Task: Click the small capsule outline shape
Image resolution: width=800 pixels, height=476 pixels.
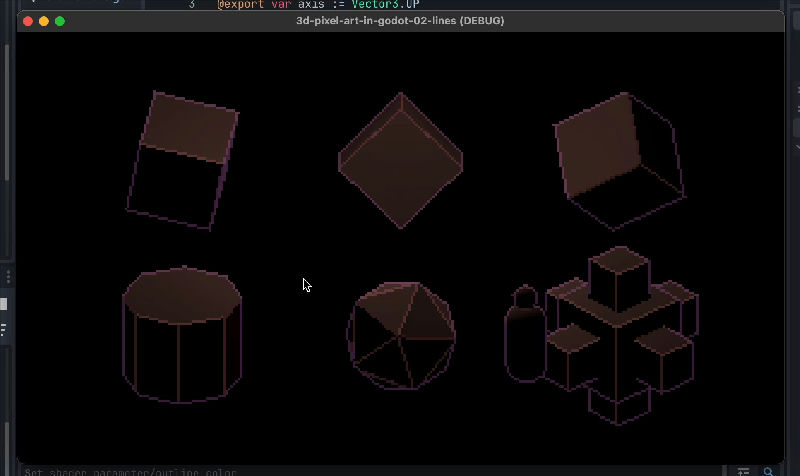Action: (524, 333)
